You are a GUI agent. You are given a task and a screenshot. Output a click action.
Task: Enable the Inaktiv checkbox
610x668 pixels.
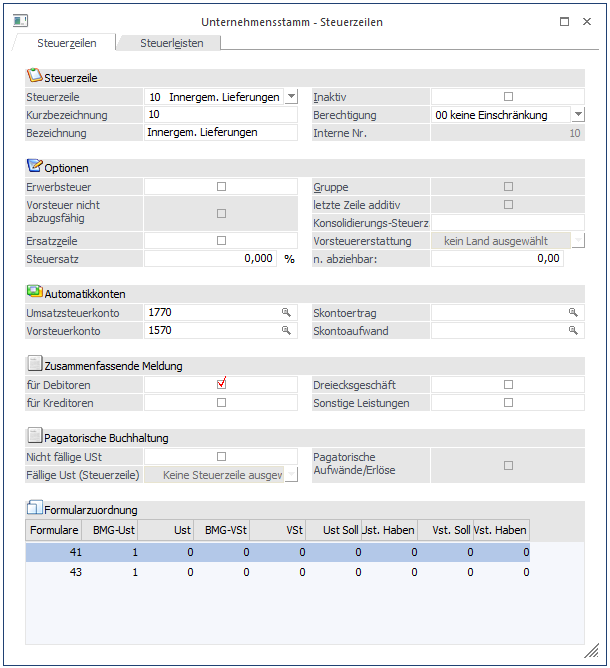click(x=508, y=97)
